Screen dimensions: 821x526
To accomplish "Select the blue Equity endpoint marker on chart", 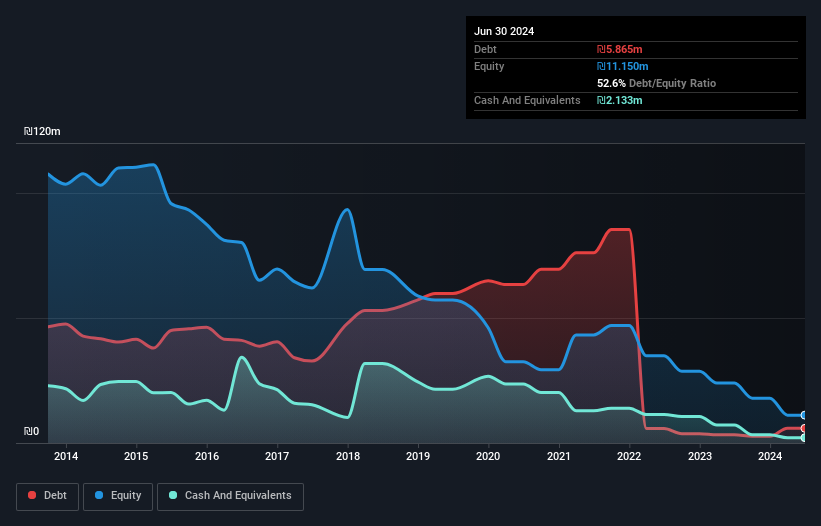I will pos(804,415).
